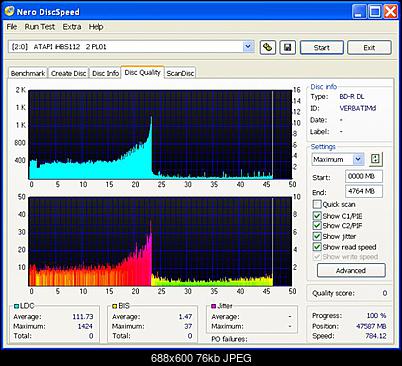Image resolution: width=402 pixels, height=366 pixels.
Task: Click the End position field 4764 MB
Action: (x=364, y=191)
